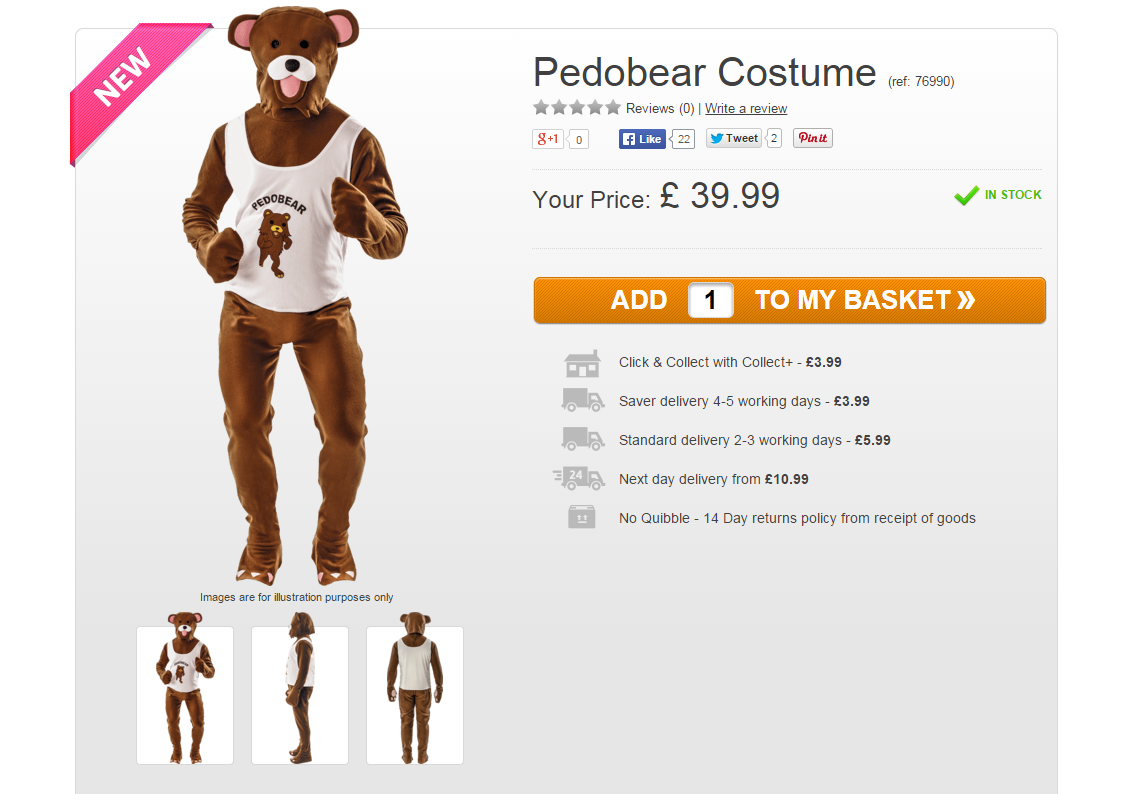Click the large main costume image
This screenshot has height=794, width=1135.
295,300
